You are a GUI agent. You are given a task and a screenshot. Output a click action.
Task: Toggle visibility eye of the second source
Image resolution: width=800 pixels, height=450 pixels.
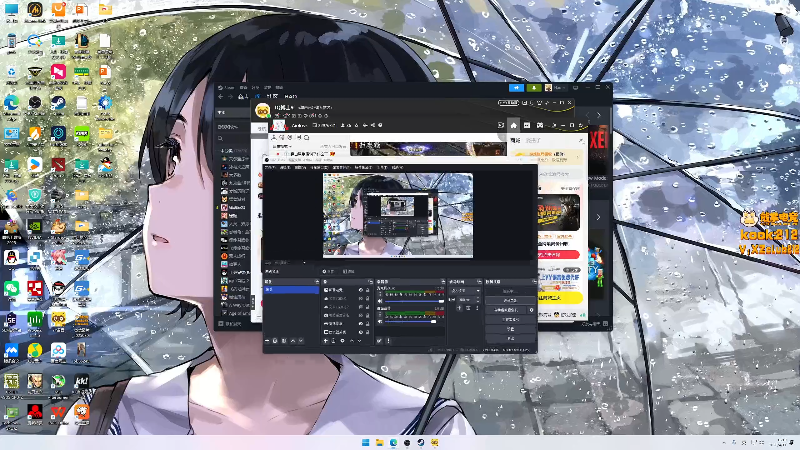click(361, 298)
